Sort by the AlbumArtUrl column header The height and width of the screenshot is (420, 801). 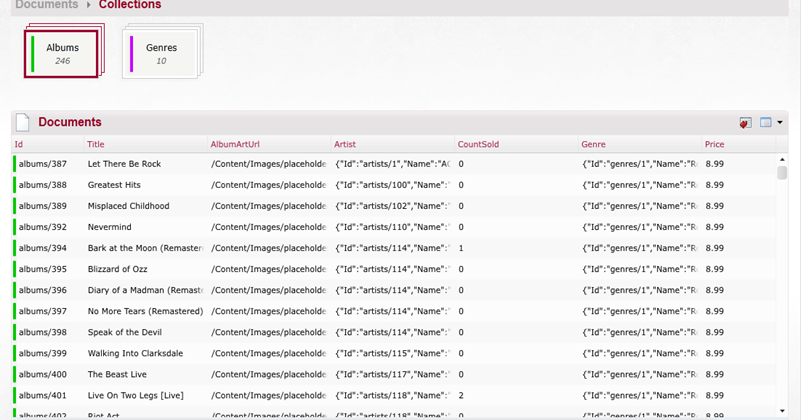click(235, 144)
